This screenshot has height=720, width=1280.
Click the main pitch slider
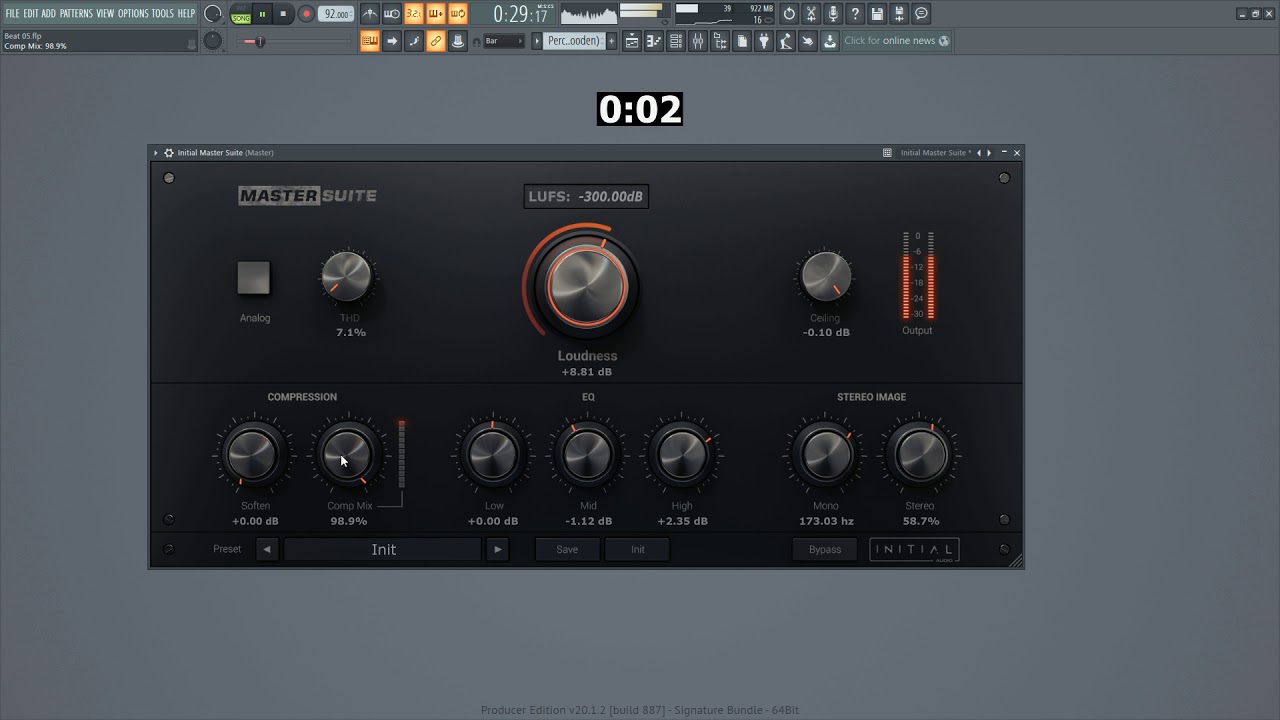tap(297, 41)
